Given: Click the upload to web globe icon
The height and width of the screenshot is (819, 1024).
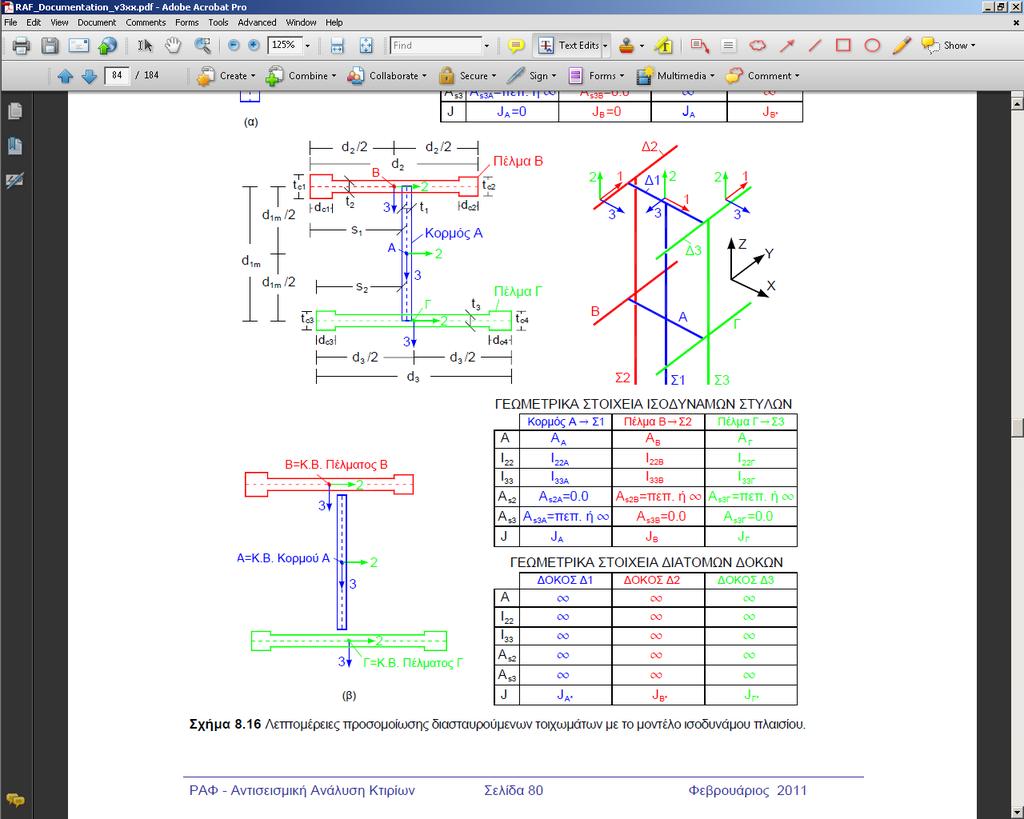Looking at the screenshot, I should [107, 46].
